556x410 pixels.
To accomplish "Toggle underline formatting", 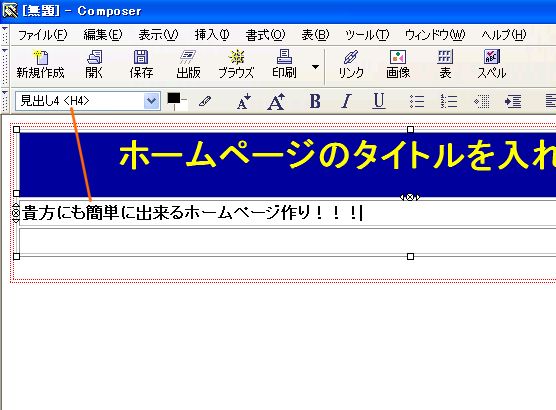I will pyautogui.click(x=379, y=101).
